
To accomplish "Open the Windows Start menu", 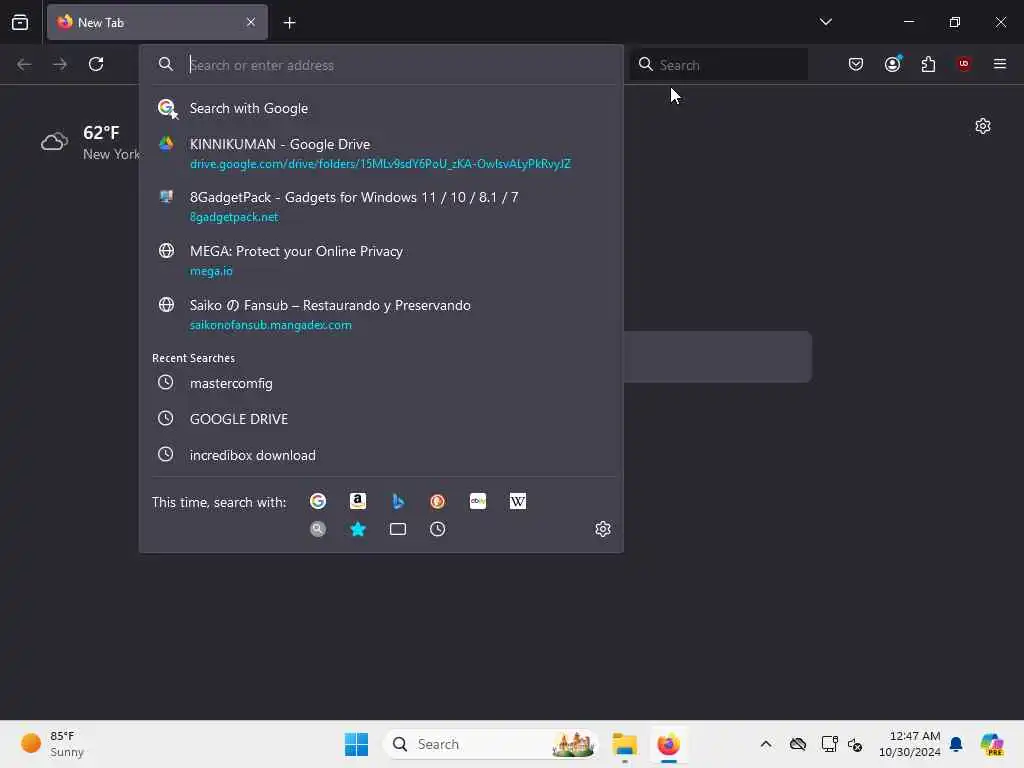I will (x=357, y=744).
